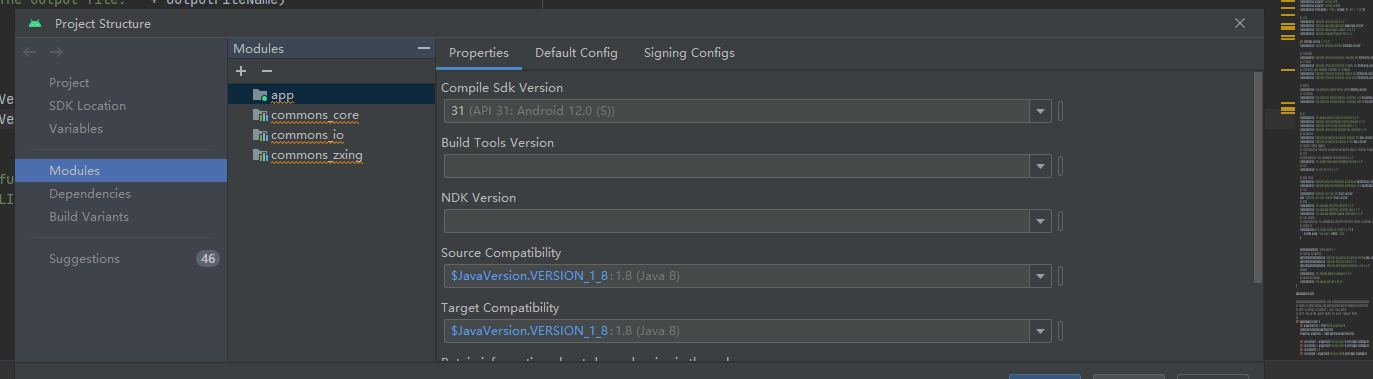Click the commons_io module icon
Image resolution: width=1373 pixels, height=379 pixels.
[260, 135]
